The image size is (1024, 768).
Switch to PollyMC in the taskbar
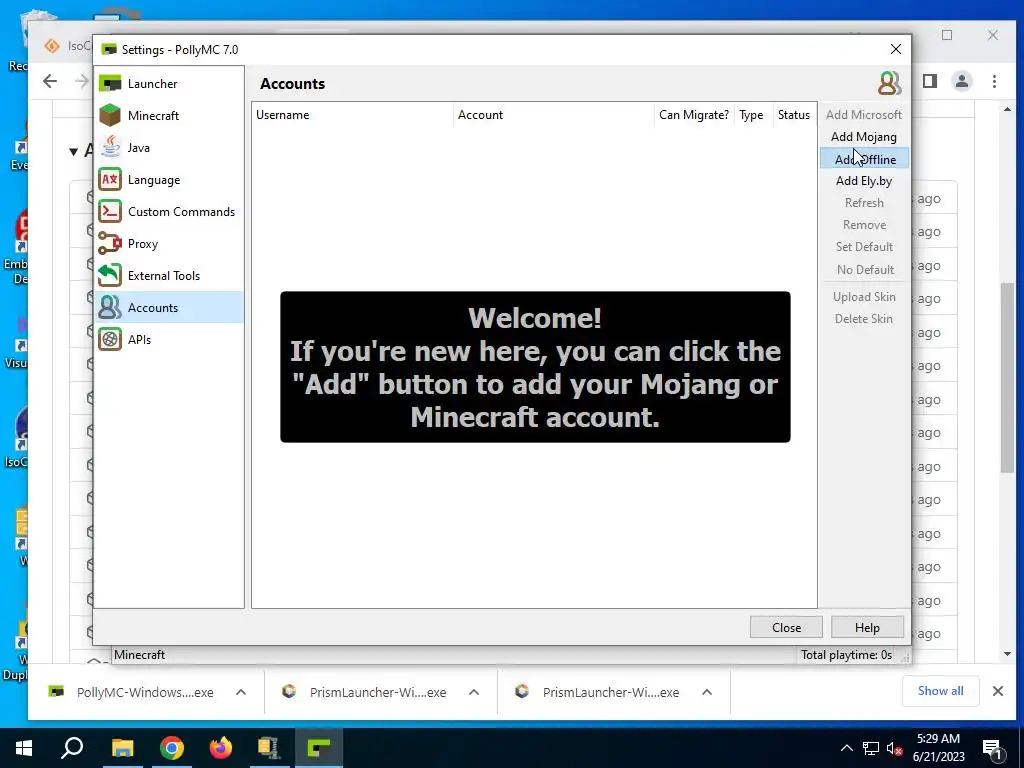[319, 748]
